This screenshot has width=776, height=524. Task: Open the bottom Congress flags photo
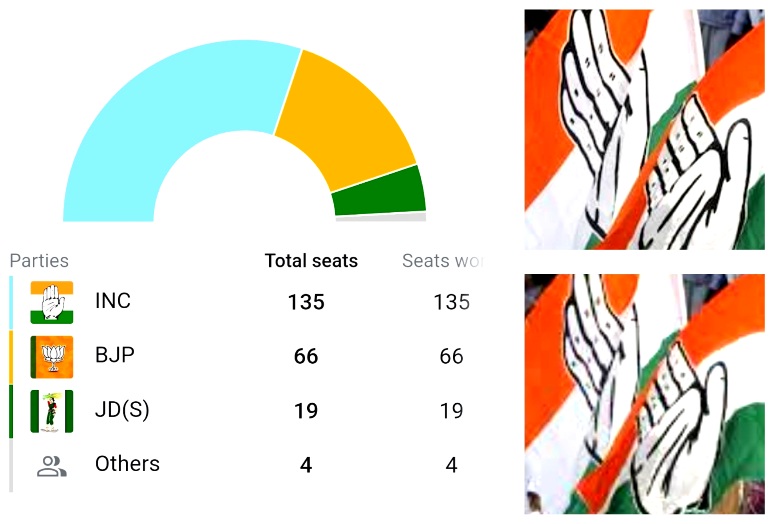click(x=645, y=394)
